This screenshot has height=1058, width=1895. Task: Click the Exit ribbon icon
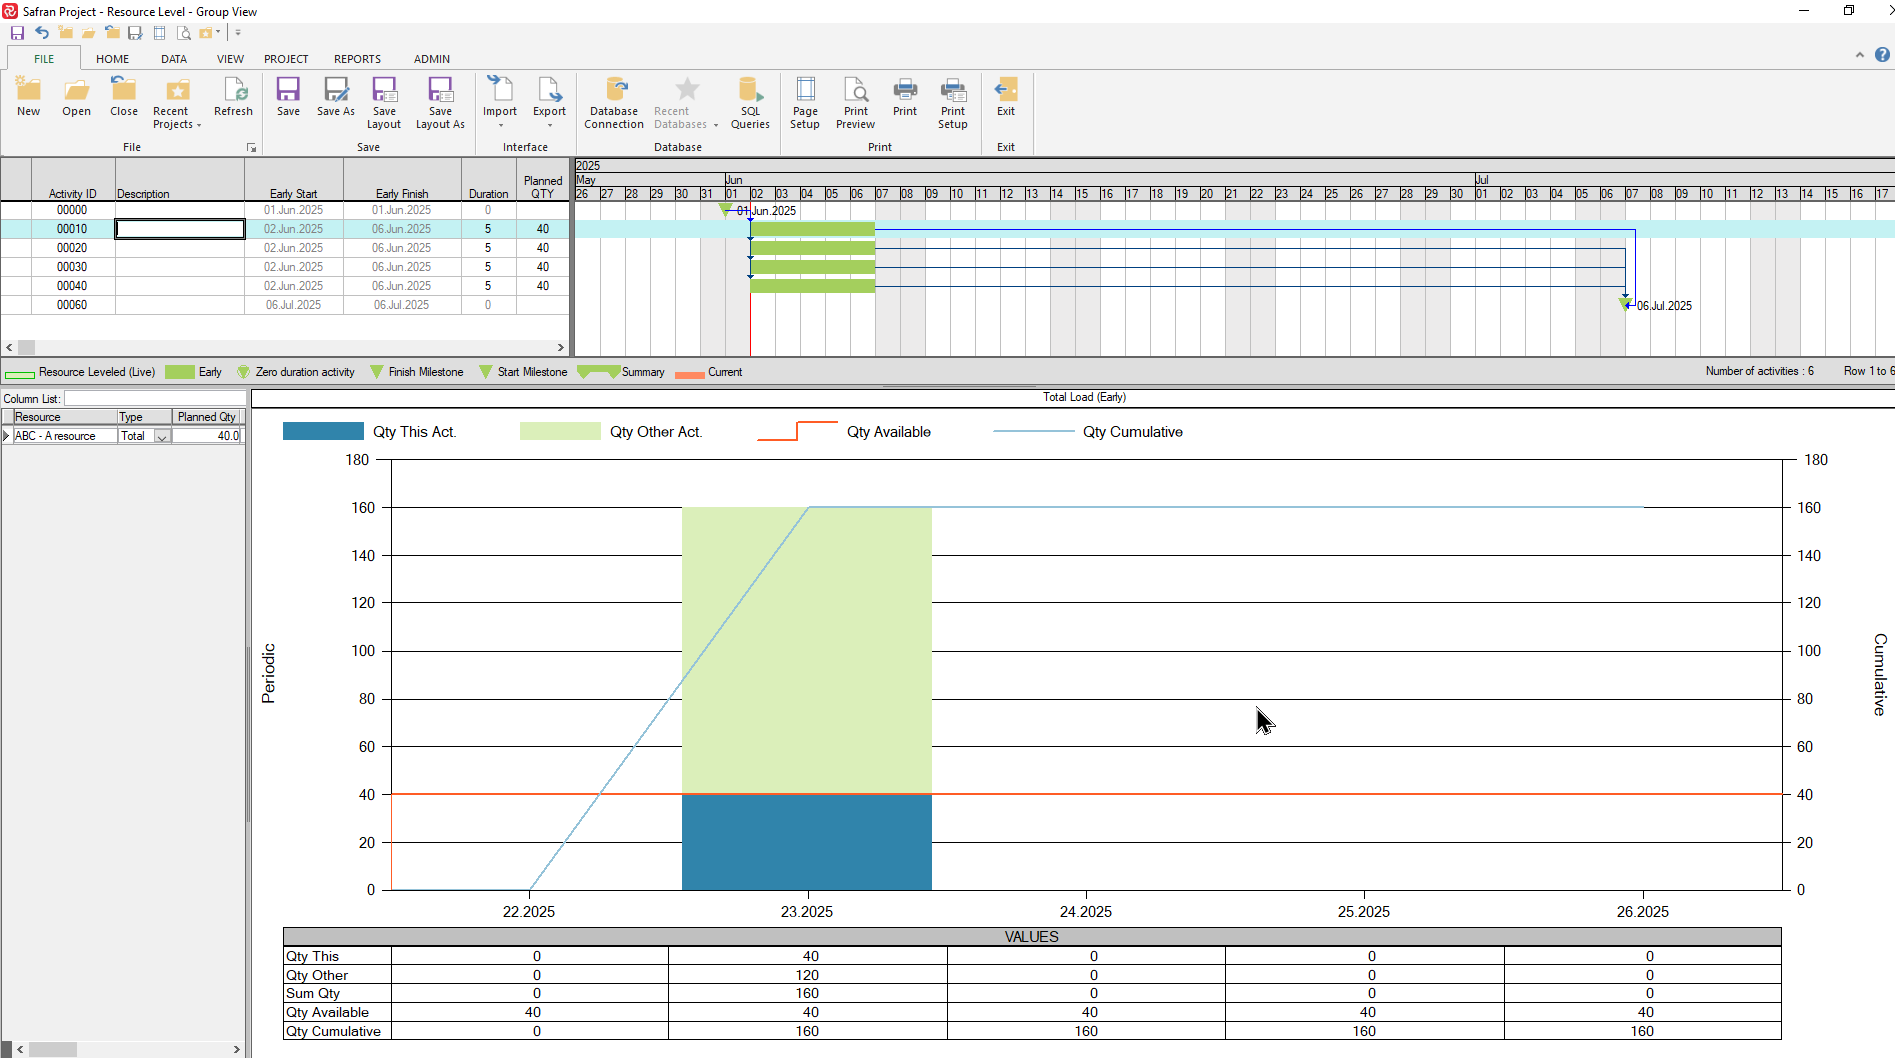point(1006,98)
